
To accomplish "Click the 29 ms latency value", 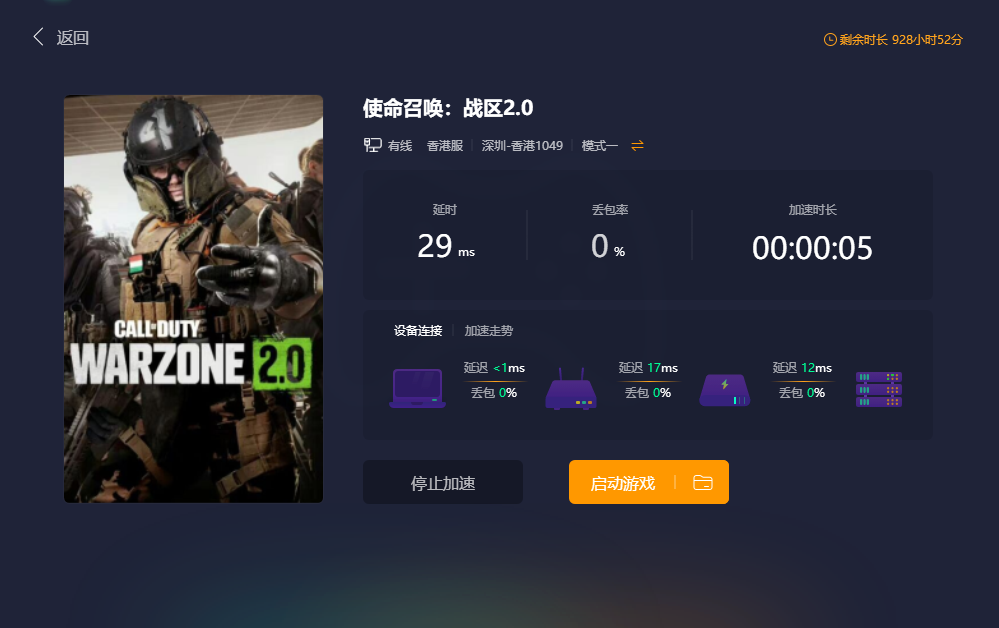I will [x=445, y=246].
